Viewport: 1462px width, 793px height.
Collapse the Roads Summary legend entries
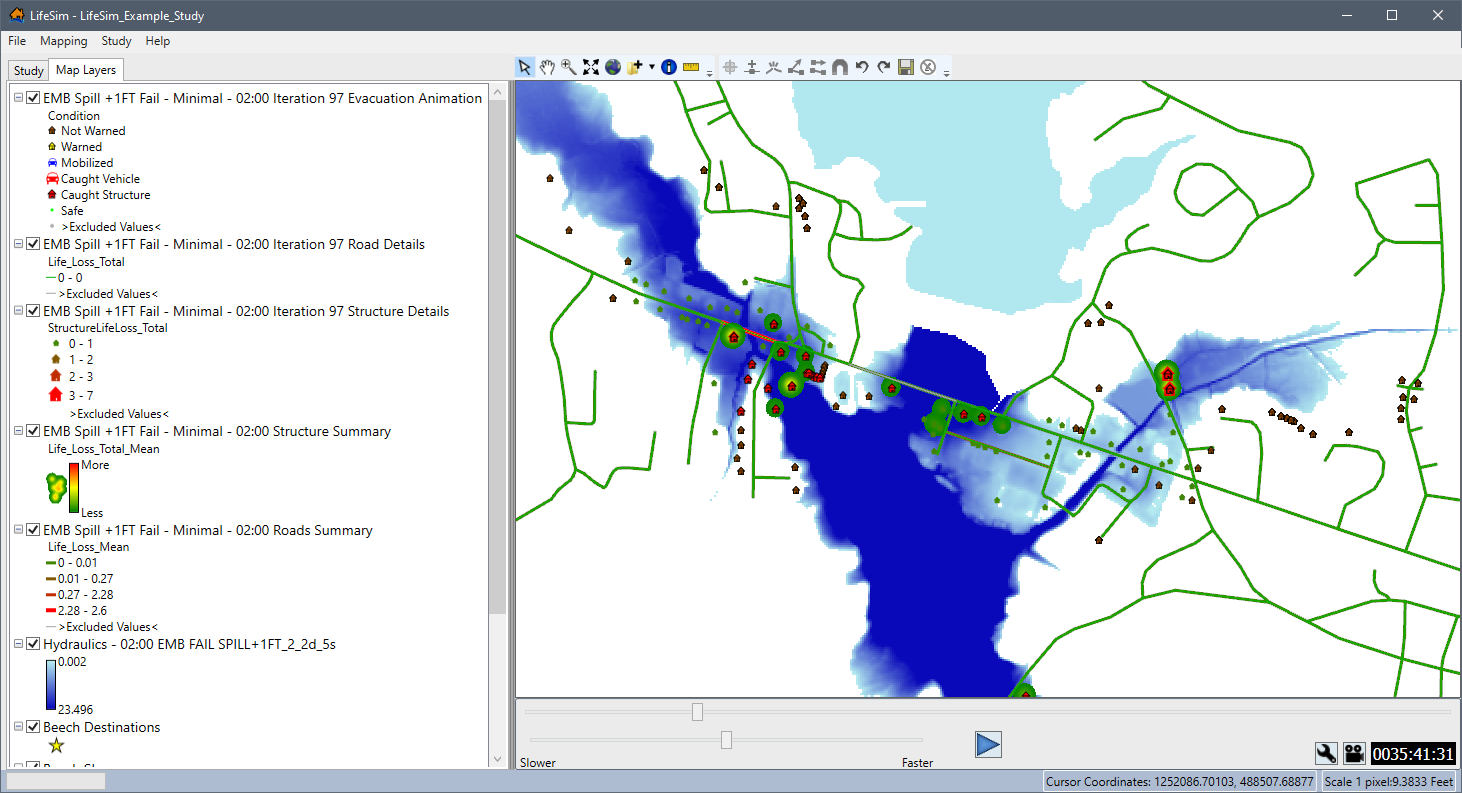click(16, 530)
